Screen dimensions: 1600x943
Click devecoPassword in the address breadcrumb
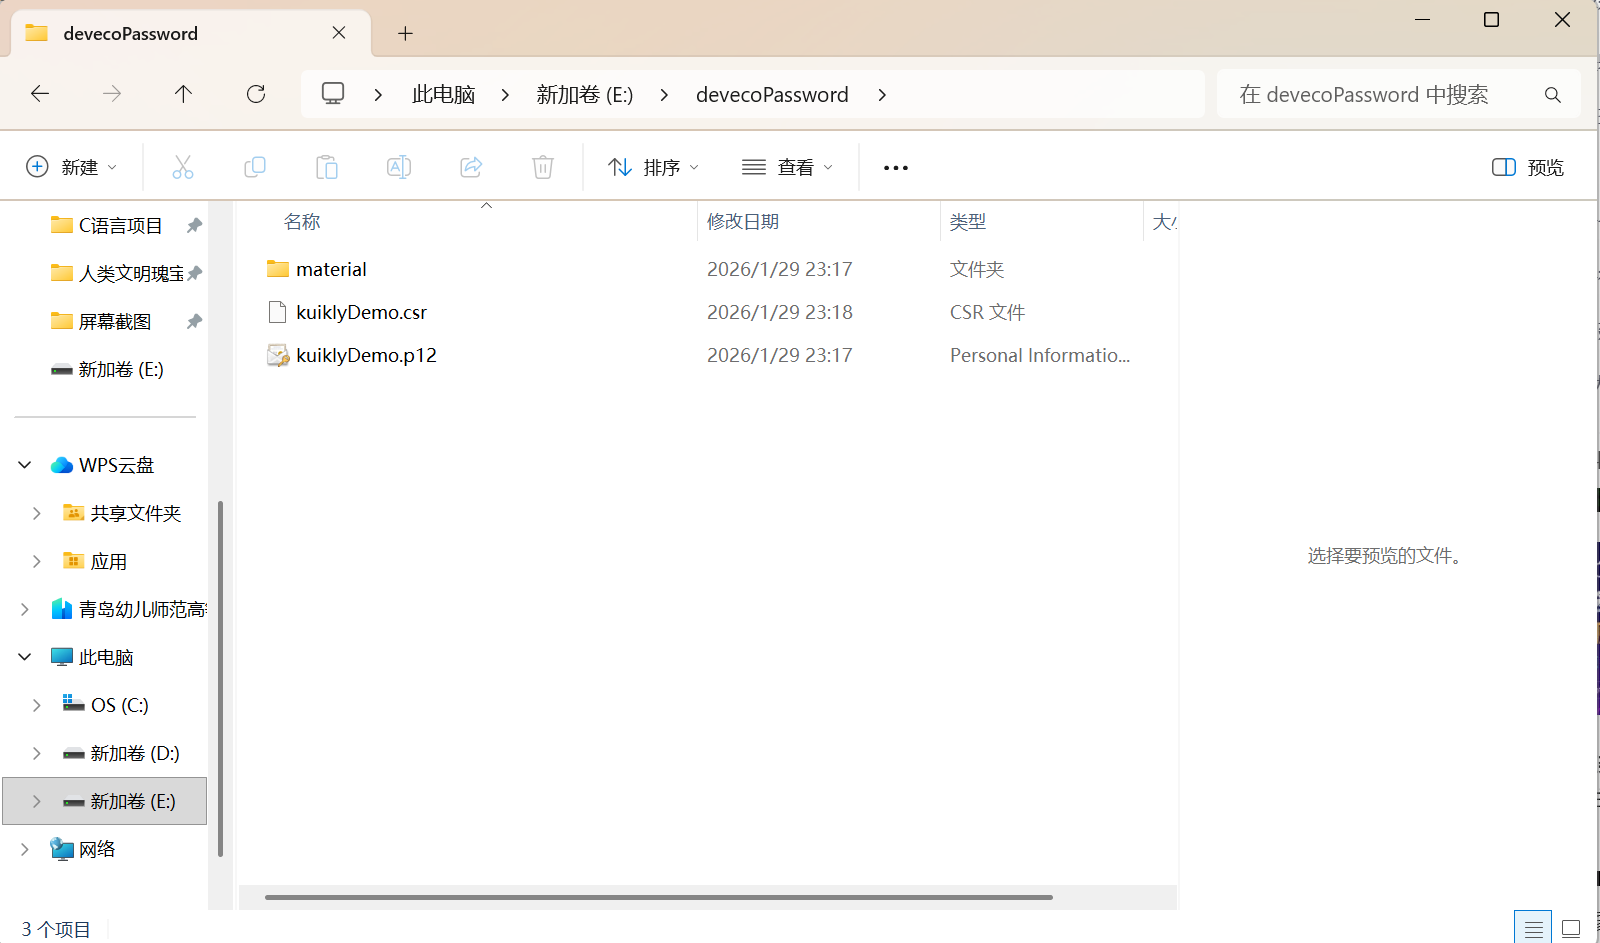[x=772, y=95]
